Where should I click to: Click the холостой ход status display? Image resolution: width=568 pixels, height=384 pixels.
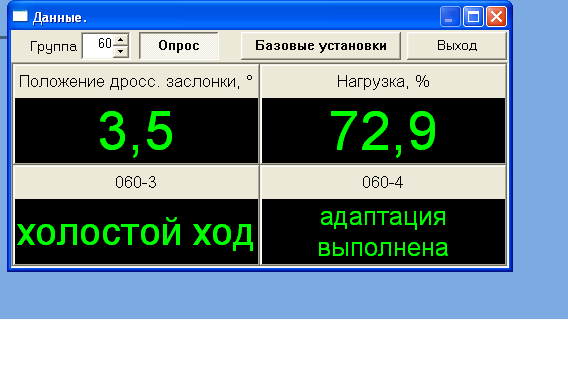136,231
